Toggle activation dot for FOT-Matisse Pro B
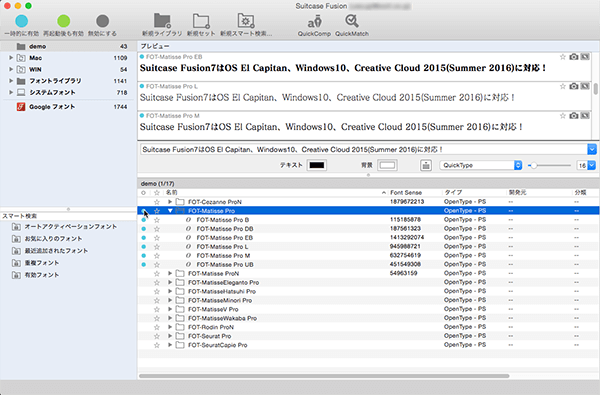600x395 pixels. point(143,220)
